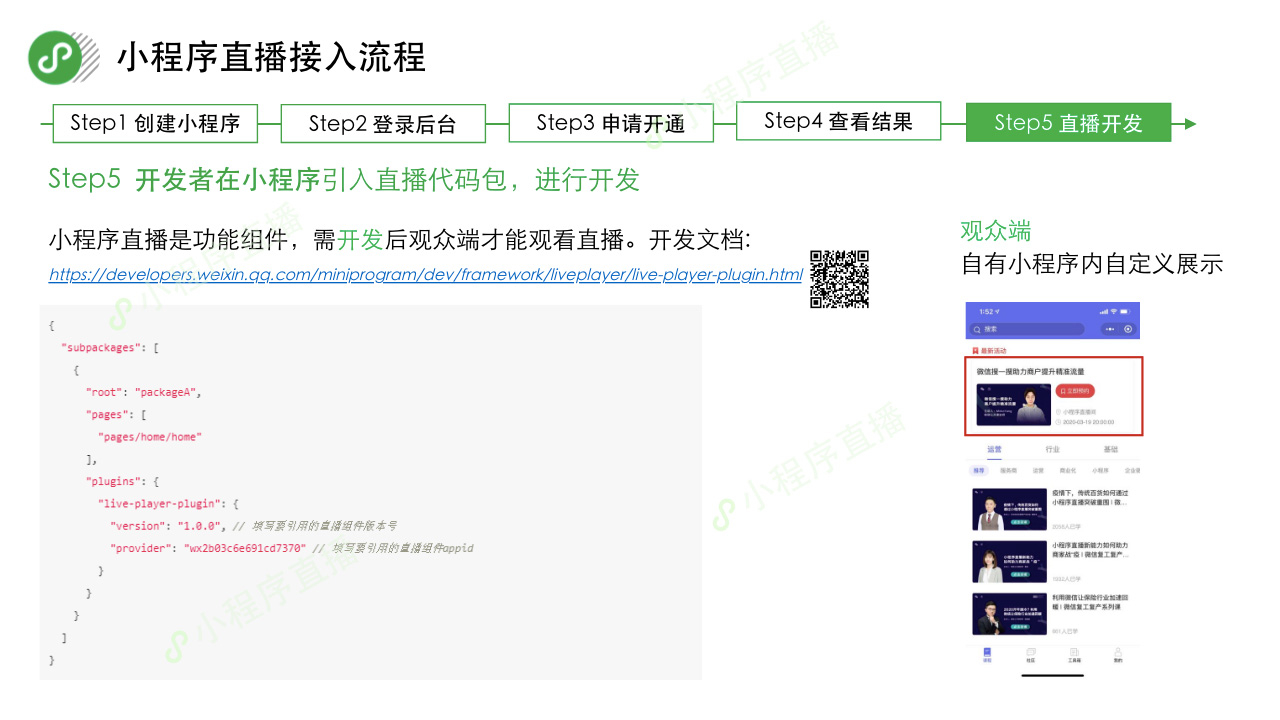Switch to the 行业 tab in phone
Screen dimensions: 1280x720
point(1052,450)
